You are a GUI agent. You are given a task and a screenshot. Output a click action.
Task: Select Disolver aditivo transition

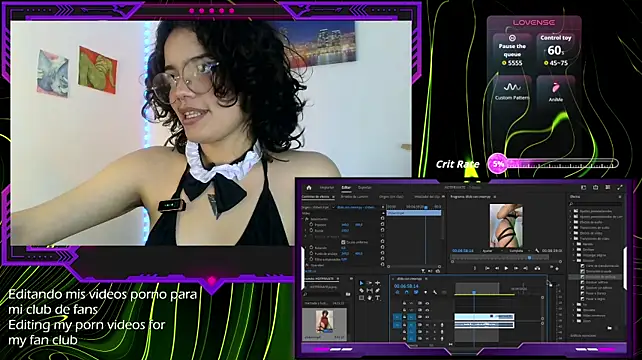coord(597,282)
